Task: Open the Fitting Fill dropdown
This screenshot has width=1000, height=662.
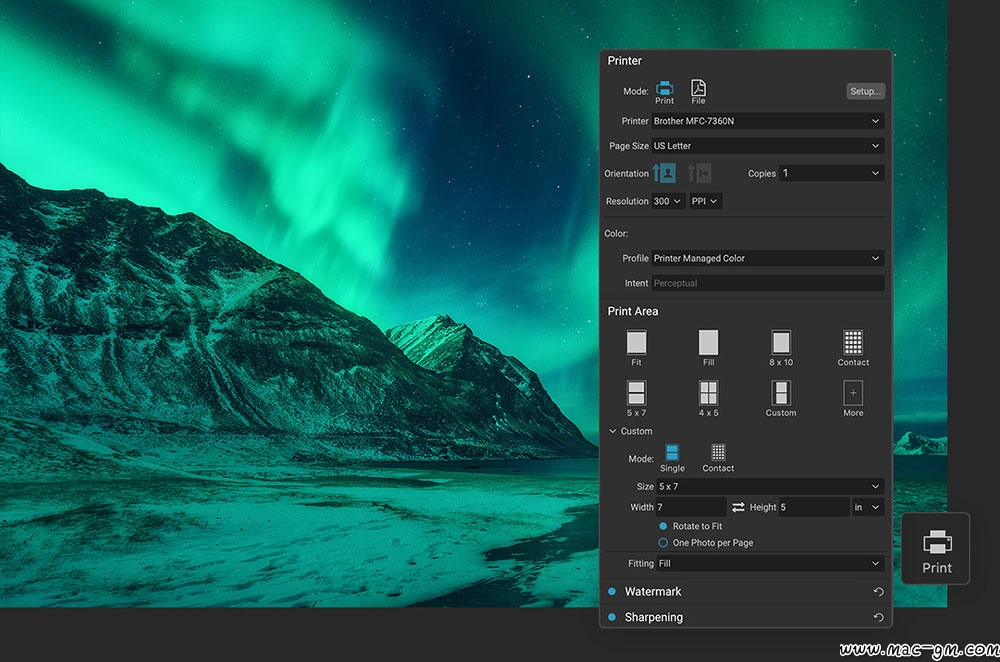Action: click(x=770, y=563)
